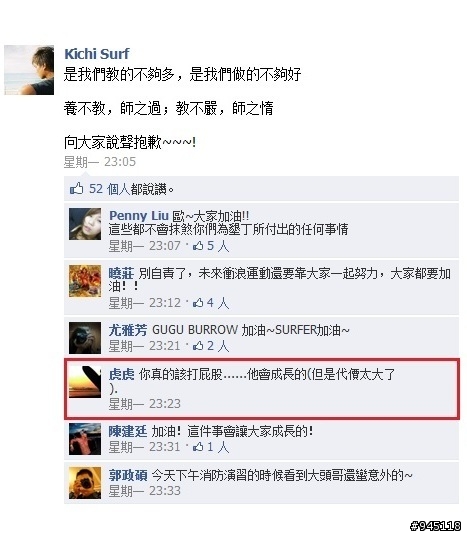Open Penny Liu name link
This screenshot has height=534, width=467.
point(139,216)
